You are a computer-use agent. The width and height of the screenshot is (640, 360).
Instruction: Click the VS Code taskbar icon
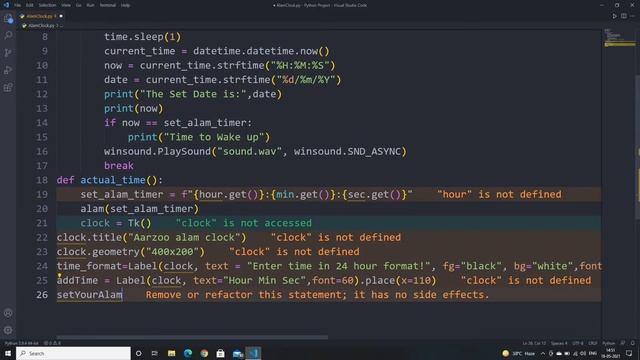[x=253, y=353]
